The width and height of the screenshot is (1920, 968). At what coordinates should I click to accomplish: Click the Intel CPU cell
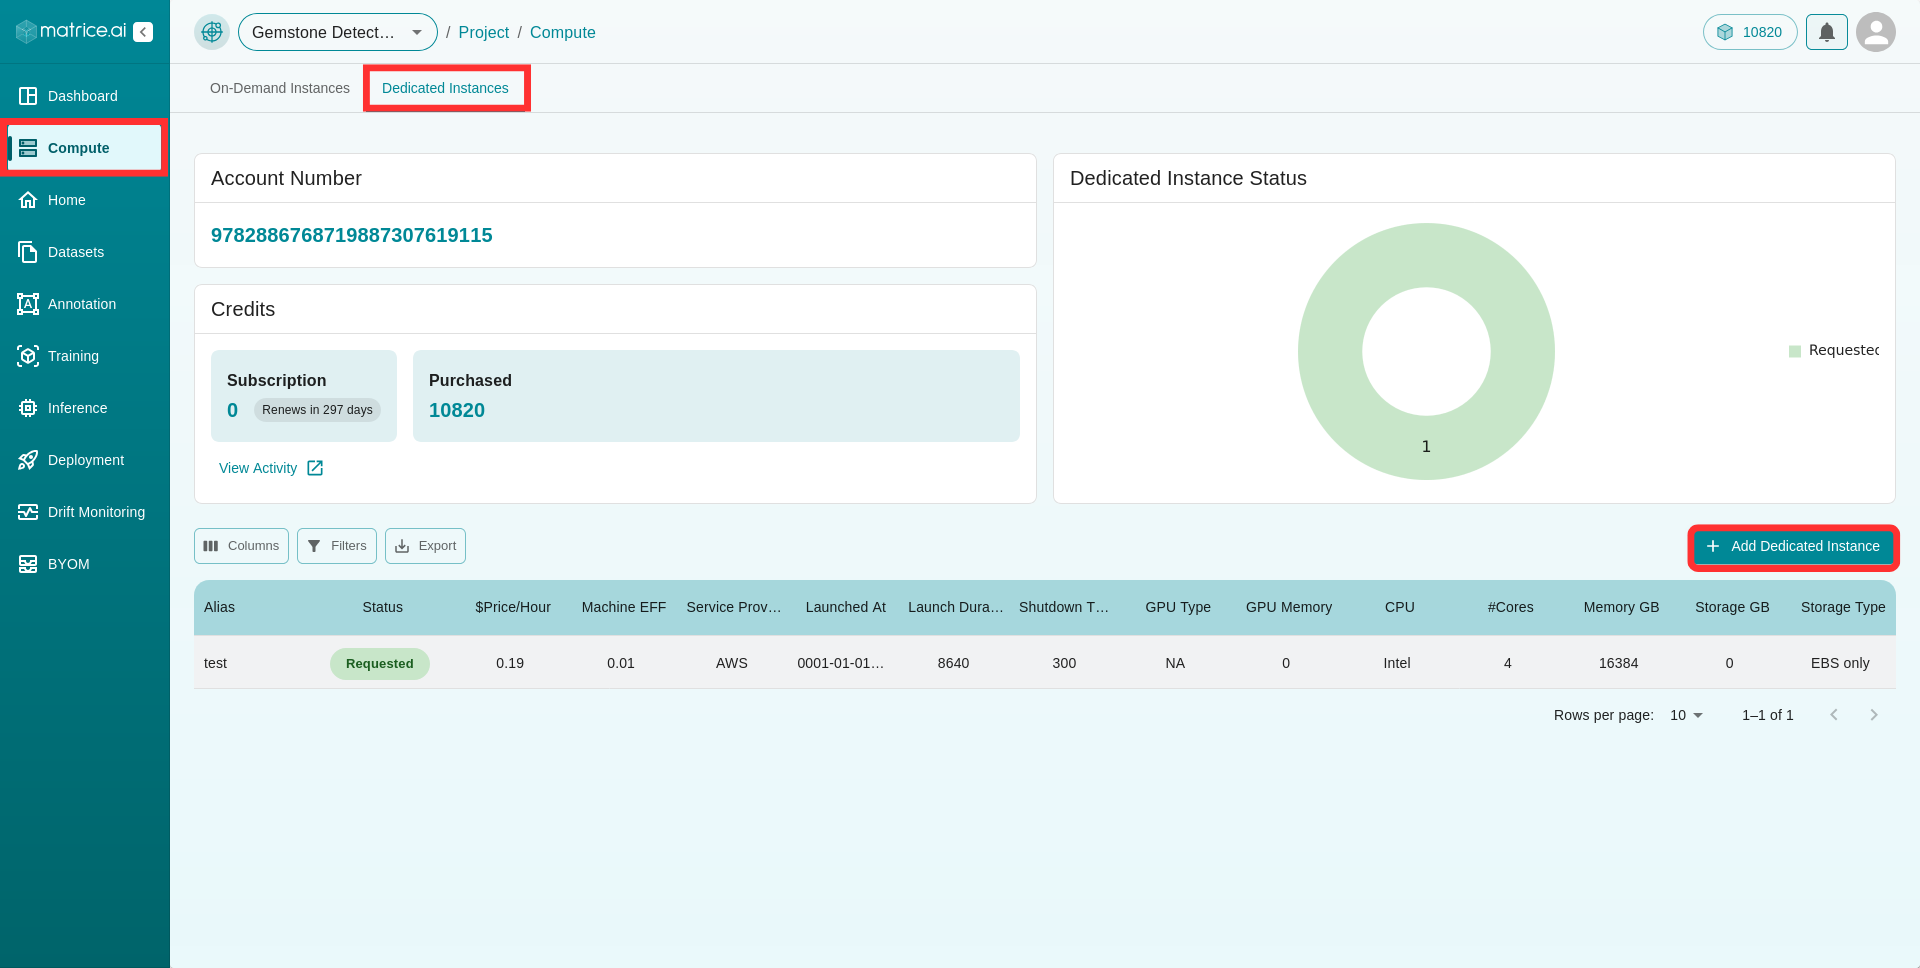1397,663
